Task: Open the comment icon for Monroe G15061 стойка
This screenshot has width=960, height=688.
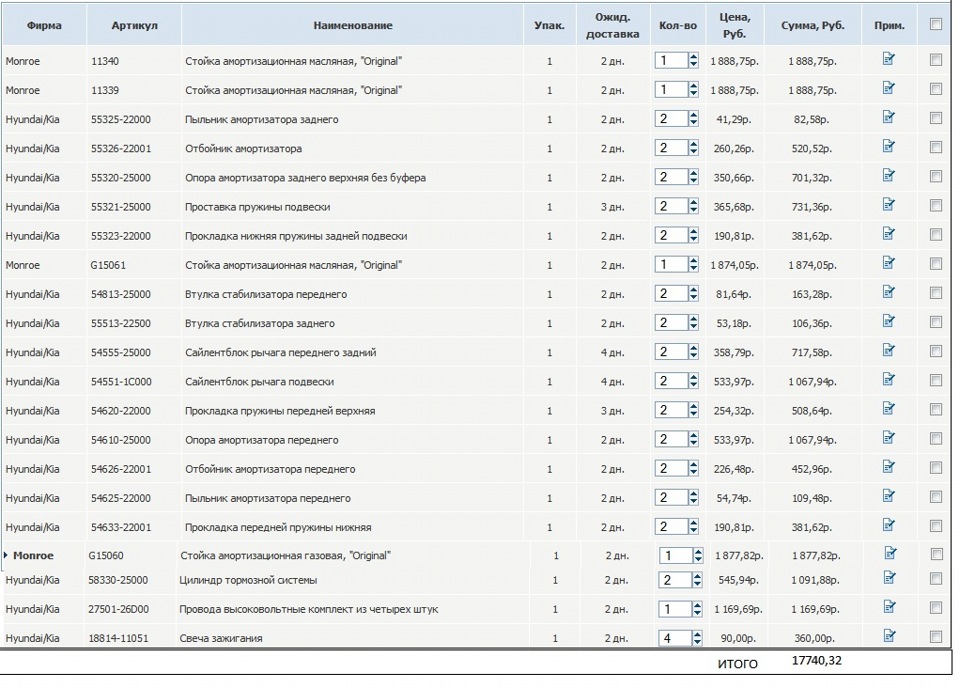Action: pos(889,264)
